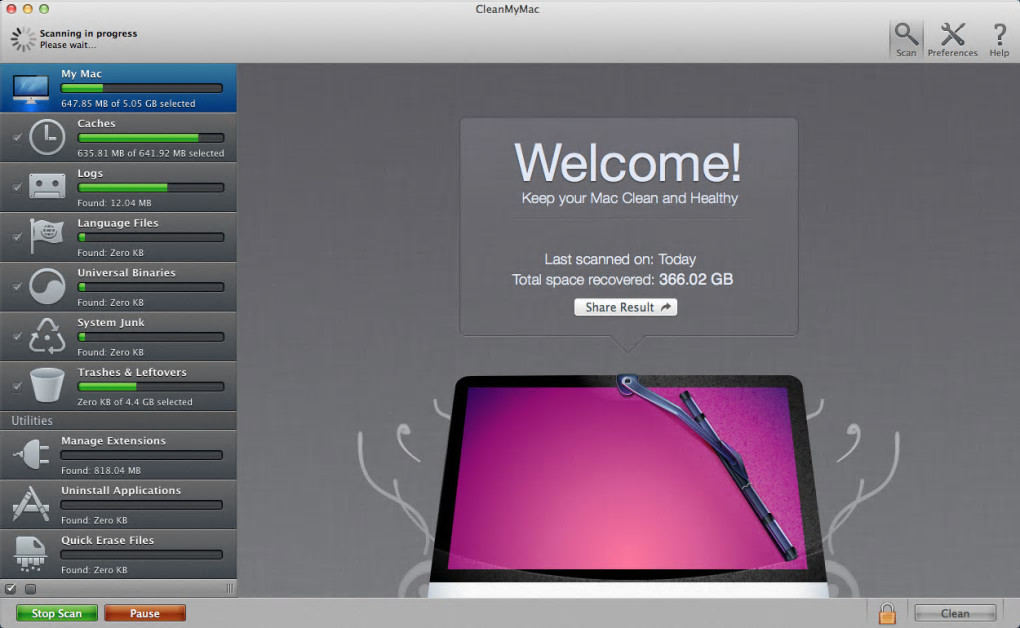Click the My Mac monitor icon
The image size is (1020, 628).
(31, 90)
